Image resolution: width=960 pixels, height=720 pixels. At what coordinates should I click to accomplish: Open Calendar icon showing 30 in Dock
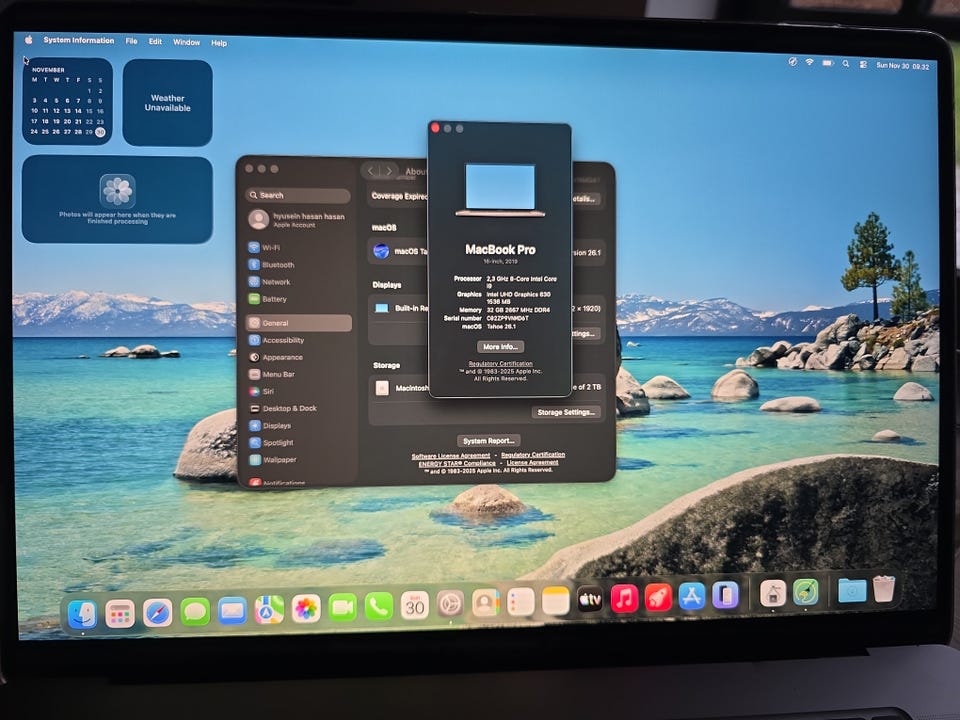click(415, 606)
